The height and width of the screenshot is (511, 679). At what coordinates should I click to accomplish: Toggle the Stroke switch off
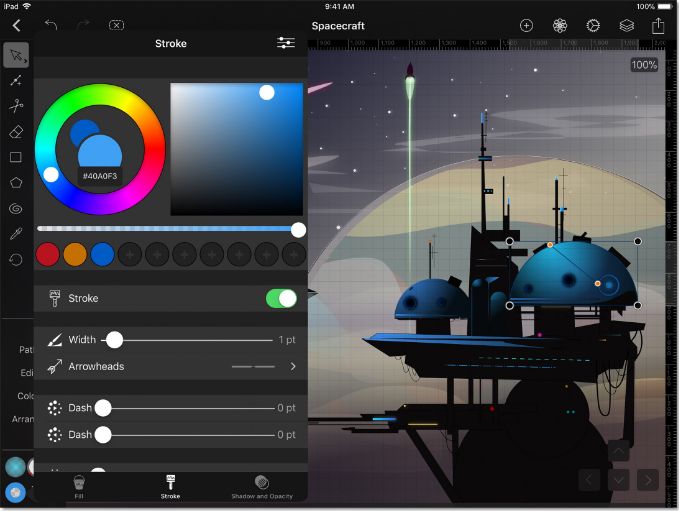(x=281, y=298)
